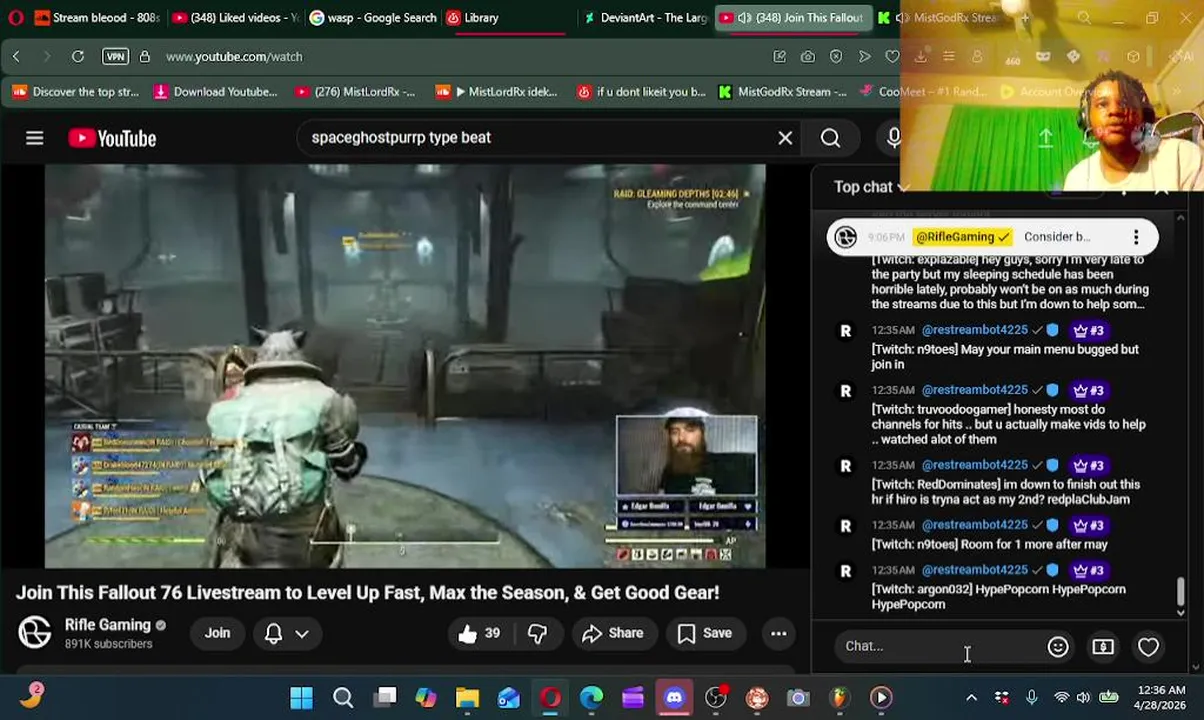The height and width of the screenshot is (720, 1204).
Task: Open the MistGodRx Stream bookmark
Action: click(782, 92)
